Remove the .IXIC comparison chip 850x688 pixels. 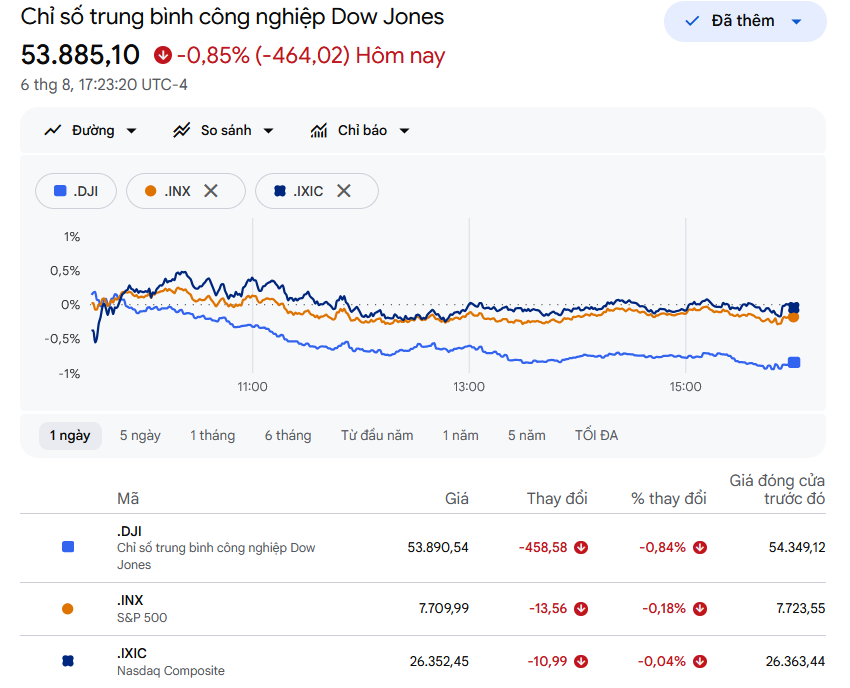click(x=344, y=191)
